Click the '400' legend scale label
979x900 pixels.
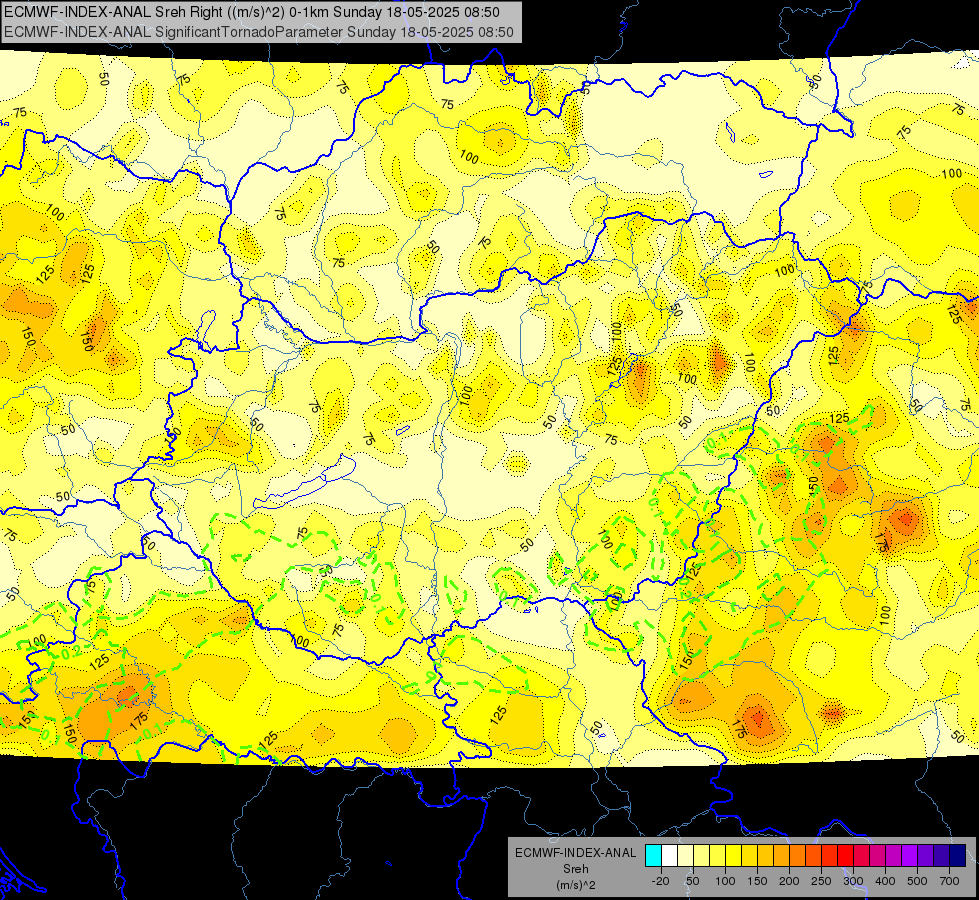click(x=885, y=881)
